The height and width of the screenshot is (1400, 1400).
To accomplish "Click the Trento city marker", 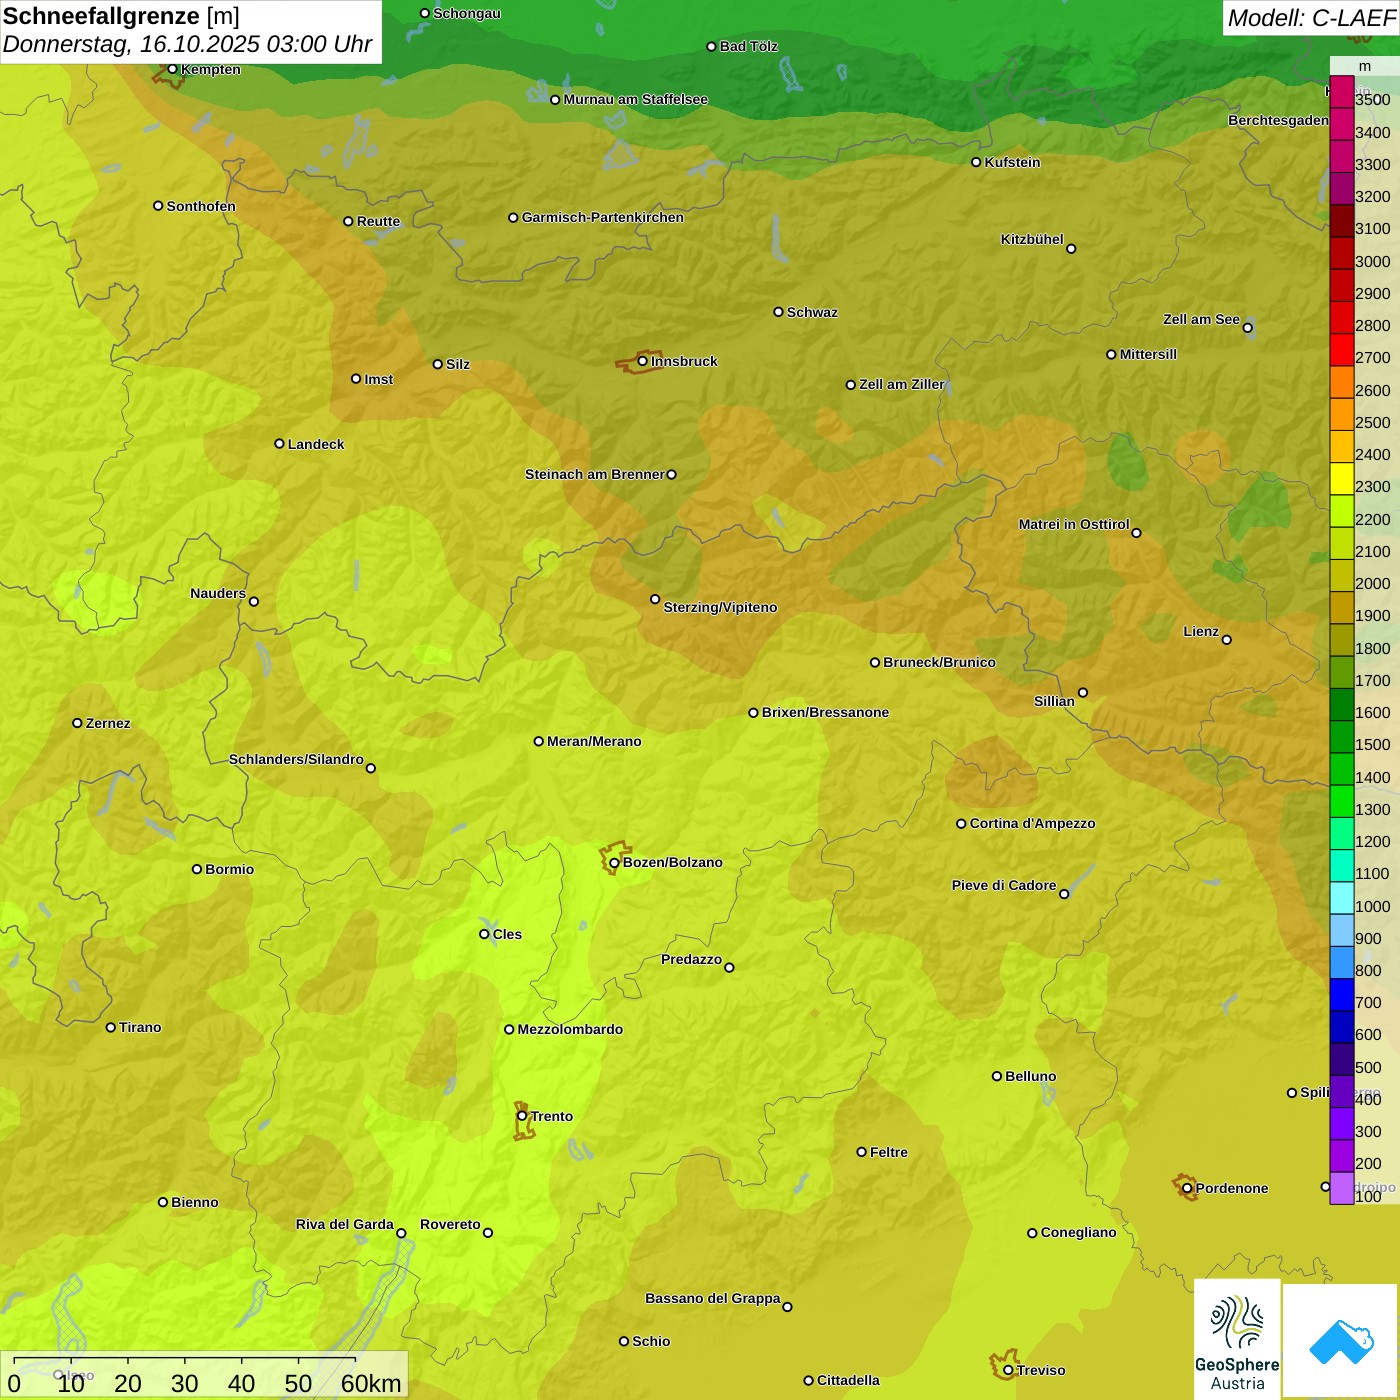I will pyautogui.click(x=522, y=1116).
